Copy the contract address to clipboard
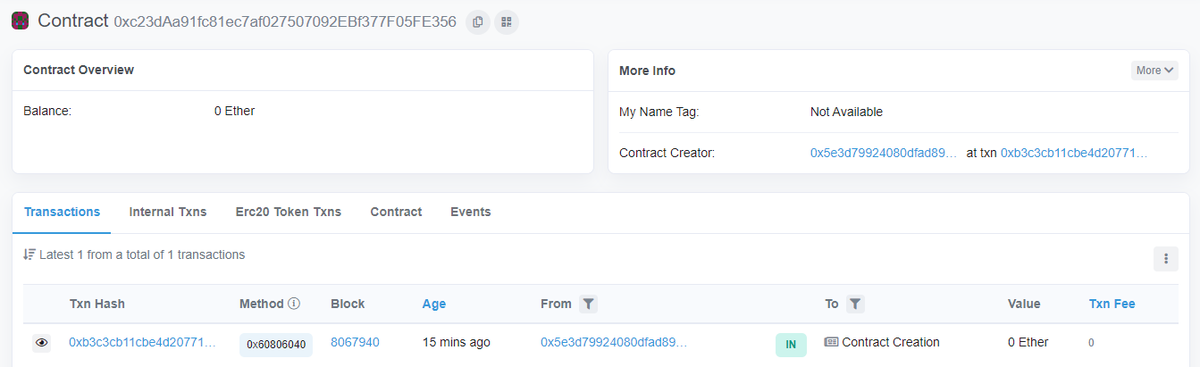1200x367 pixels. (478, 21)
